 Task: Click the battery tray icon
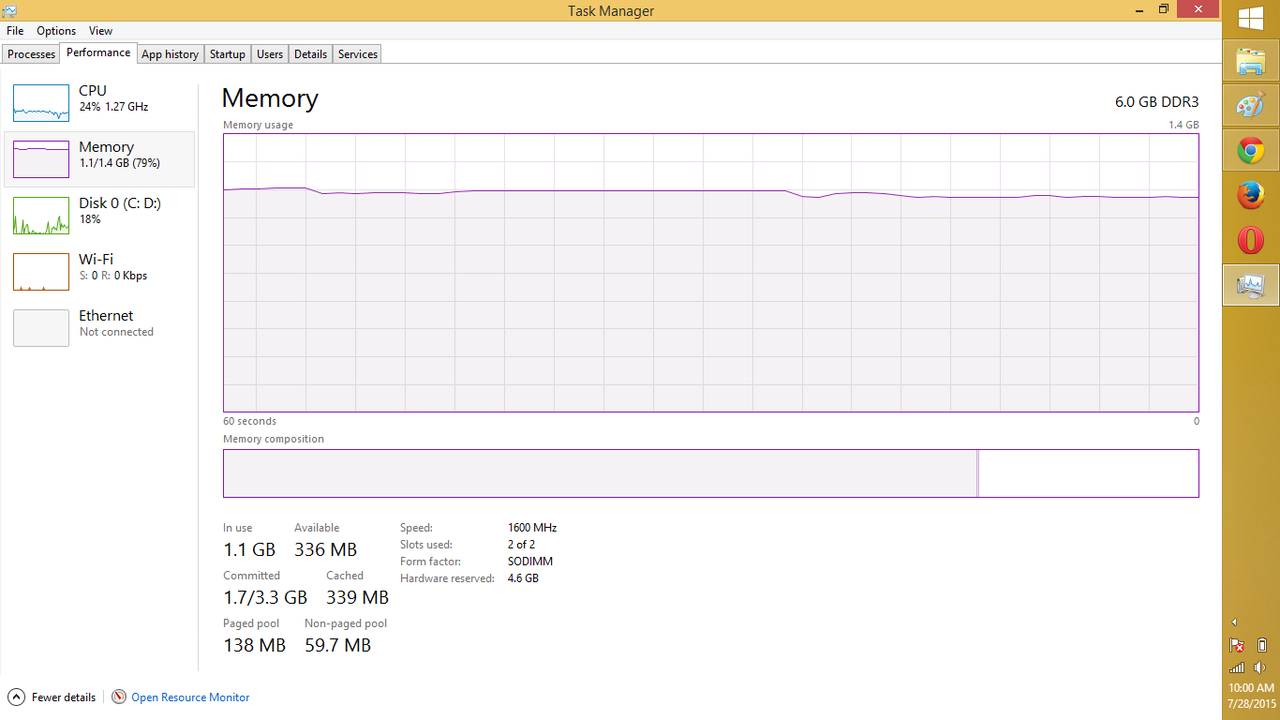point(1262,645)
